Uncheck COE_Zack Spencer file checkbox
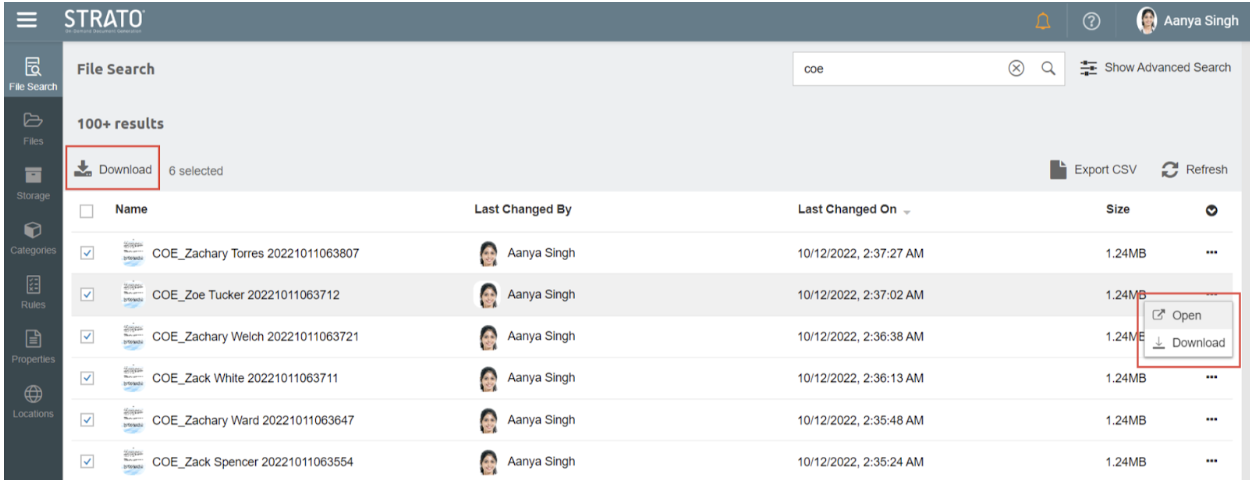 (x=87, y=461)
